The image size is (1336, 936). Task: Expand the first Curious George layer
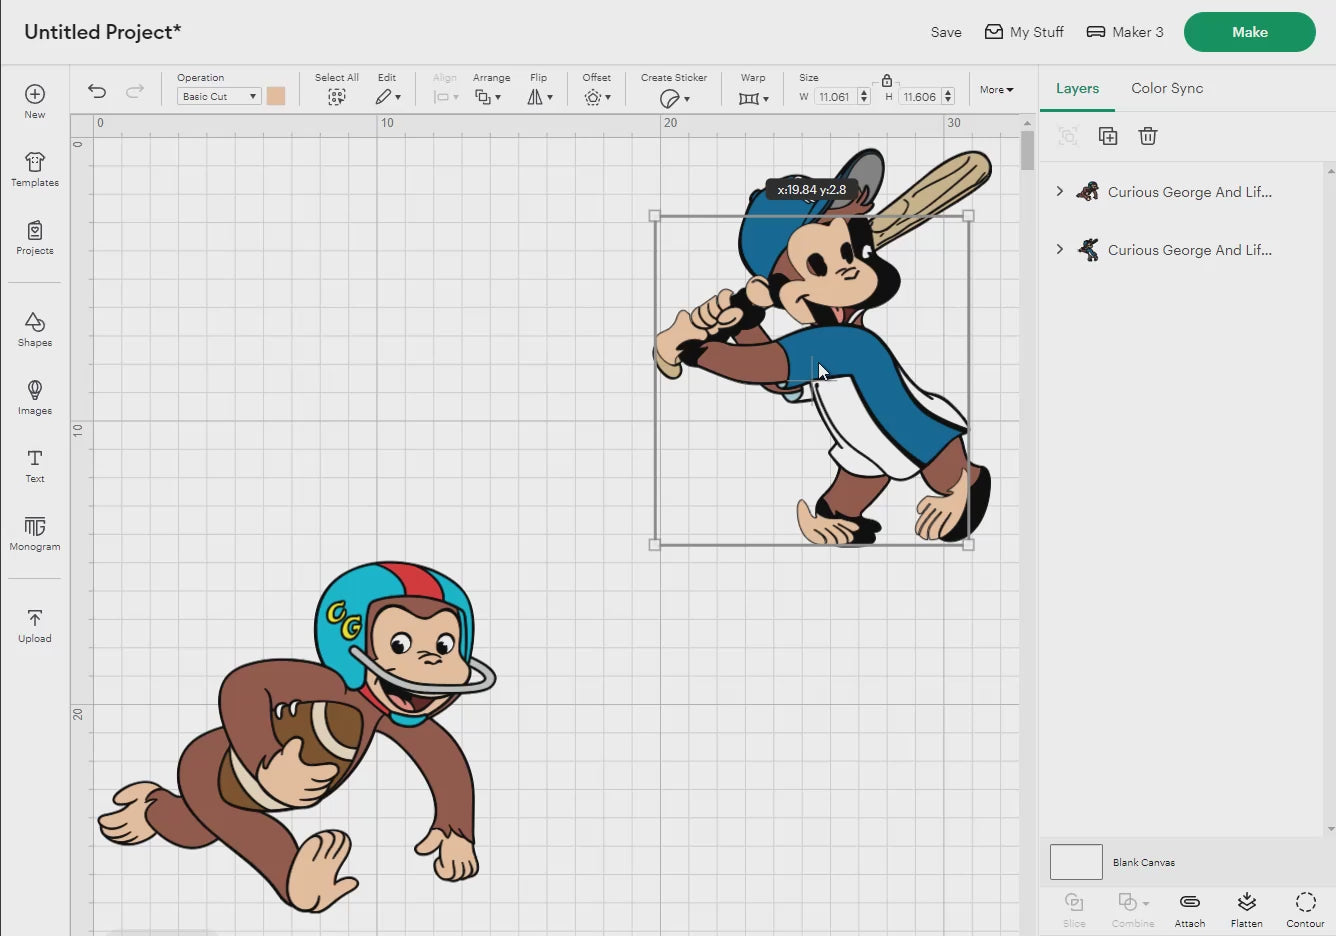tap(1060, 191)
